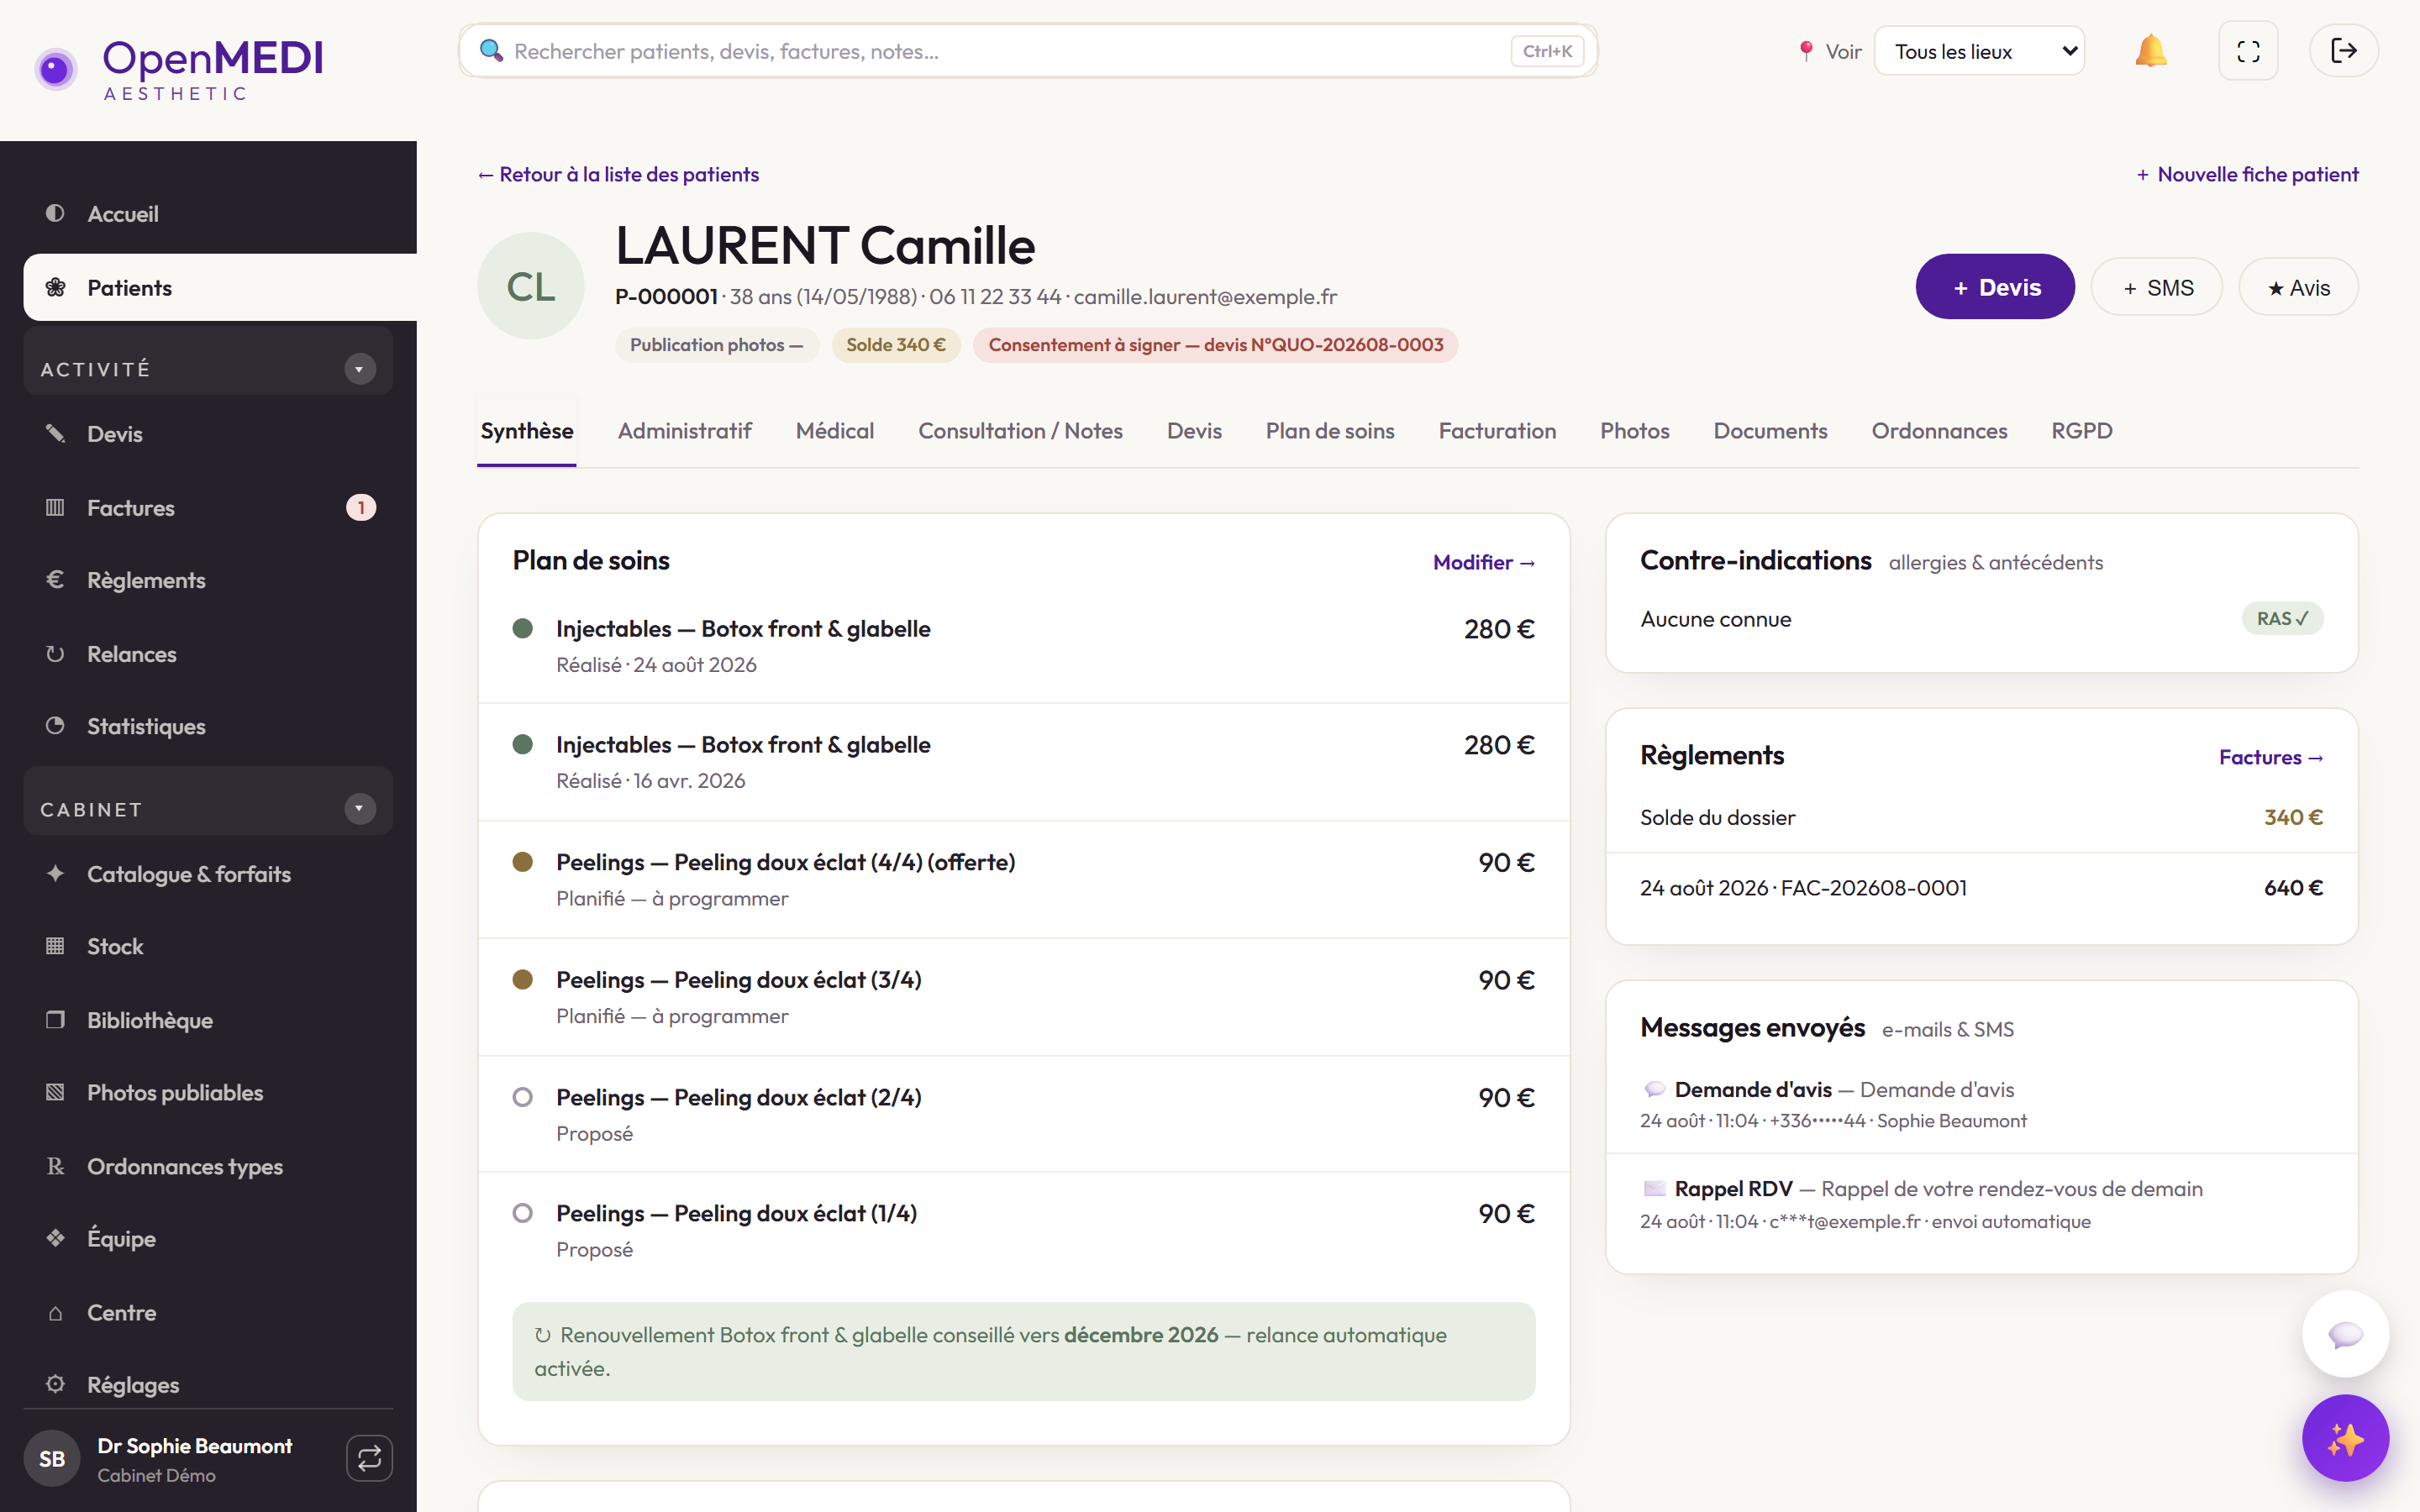Collapse the ACTIVITÉ sidebar section
Screen dimensions: 2420x1512
(x=360, y=369)
